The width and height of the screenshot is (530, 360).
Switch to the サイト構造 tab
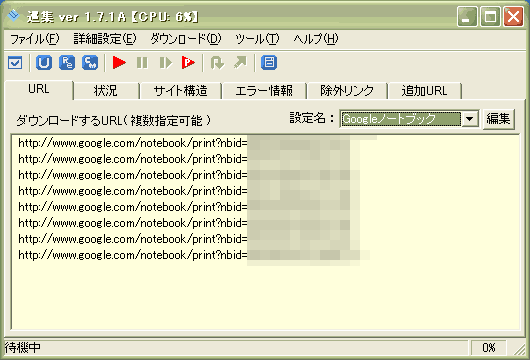[x=180, y=91]
